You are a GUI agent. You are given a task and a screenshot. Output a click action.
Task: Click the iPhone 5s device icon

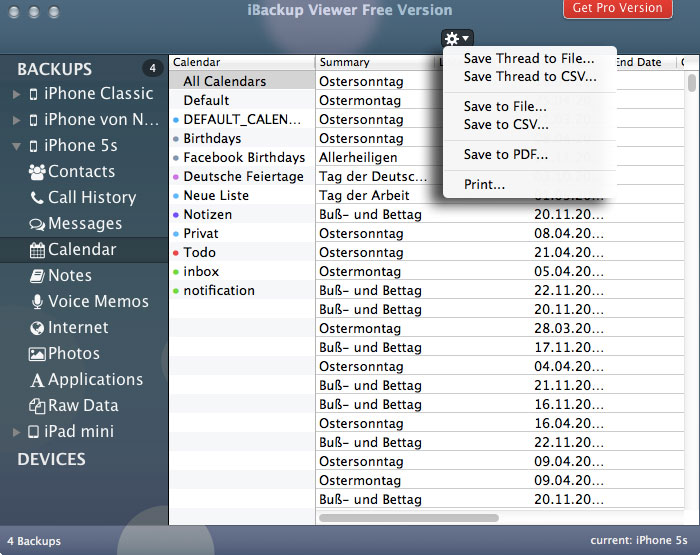coord(33,146)
